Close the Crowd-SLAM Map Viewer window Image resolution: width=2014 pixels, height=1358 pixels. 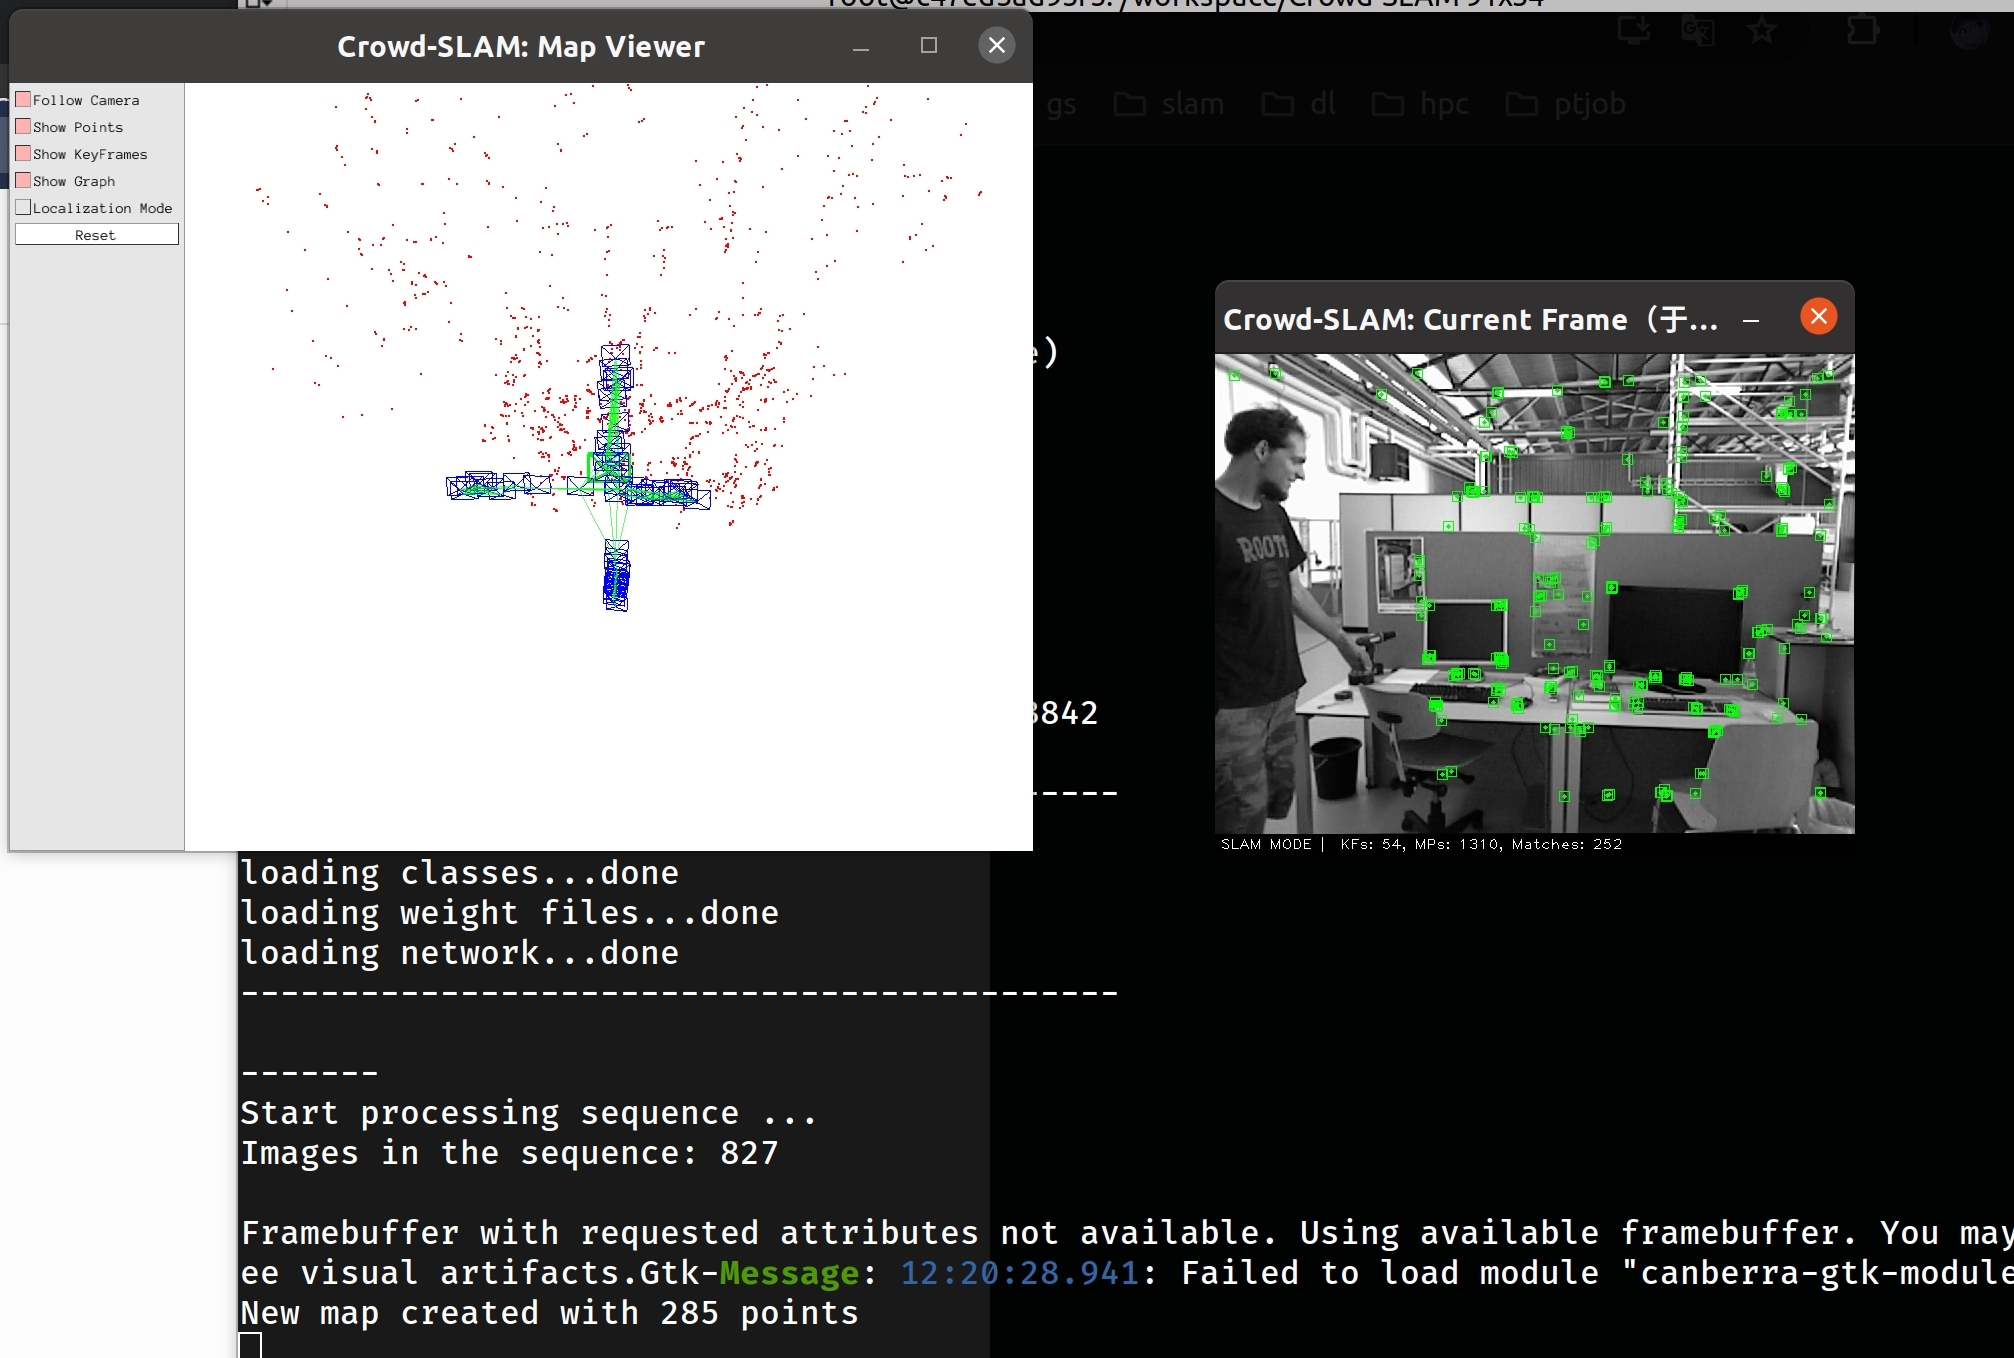[x=996, y=46]
